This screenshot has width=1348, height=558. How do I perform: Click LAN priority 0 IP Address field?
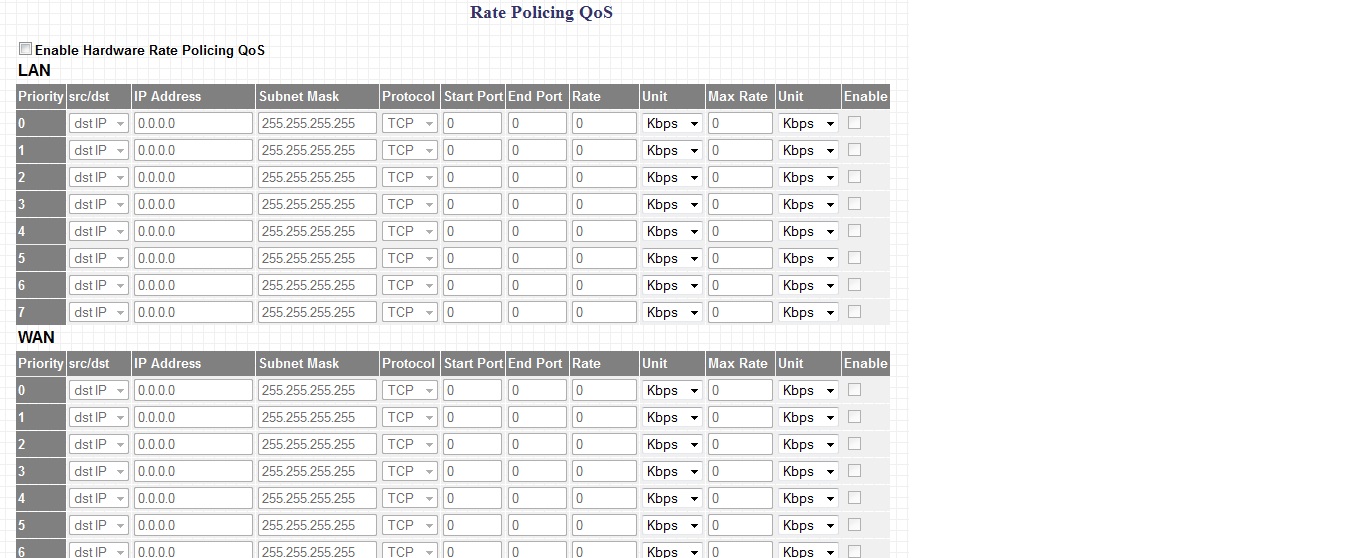click(193, 123)
